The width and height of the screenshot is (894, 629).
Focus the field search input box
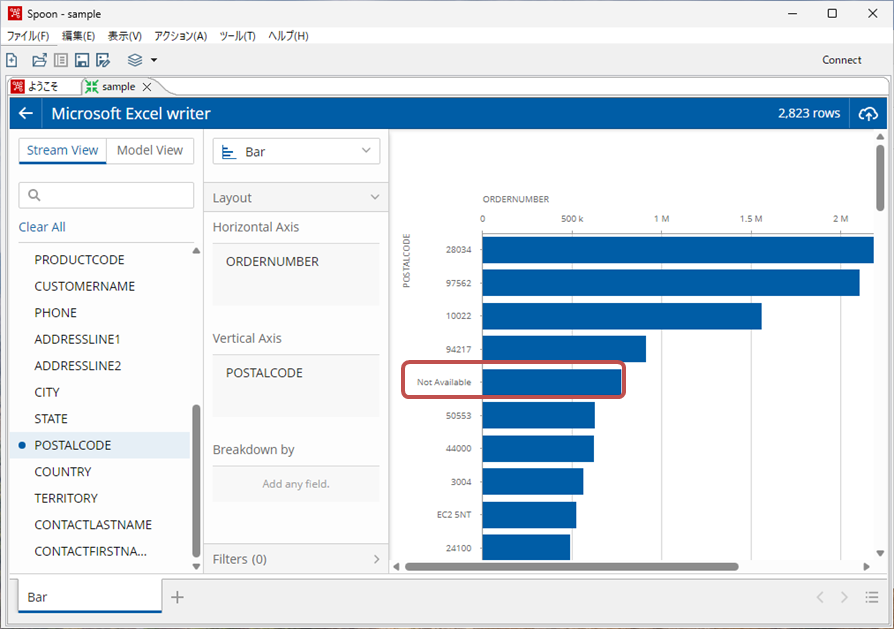[x=107, y=195]
